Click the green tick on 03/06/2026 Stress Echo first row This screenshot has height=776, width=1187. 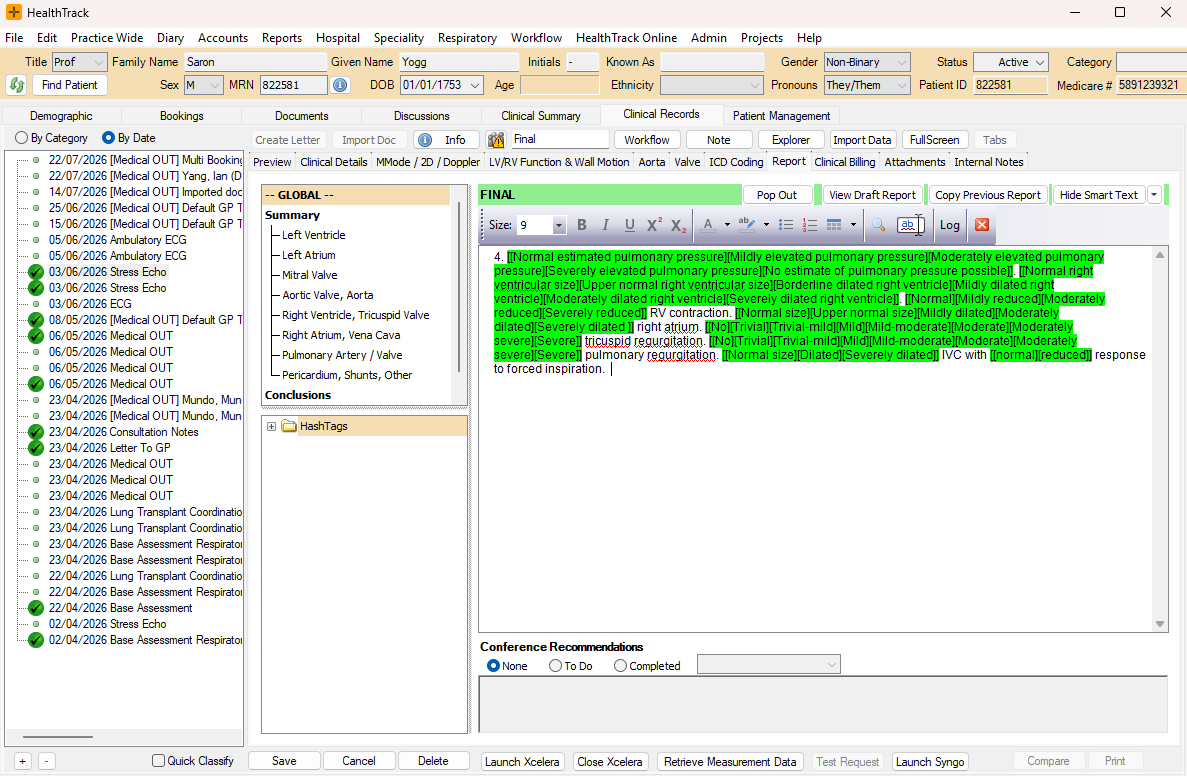[x=36, y=272]
